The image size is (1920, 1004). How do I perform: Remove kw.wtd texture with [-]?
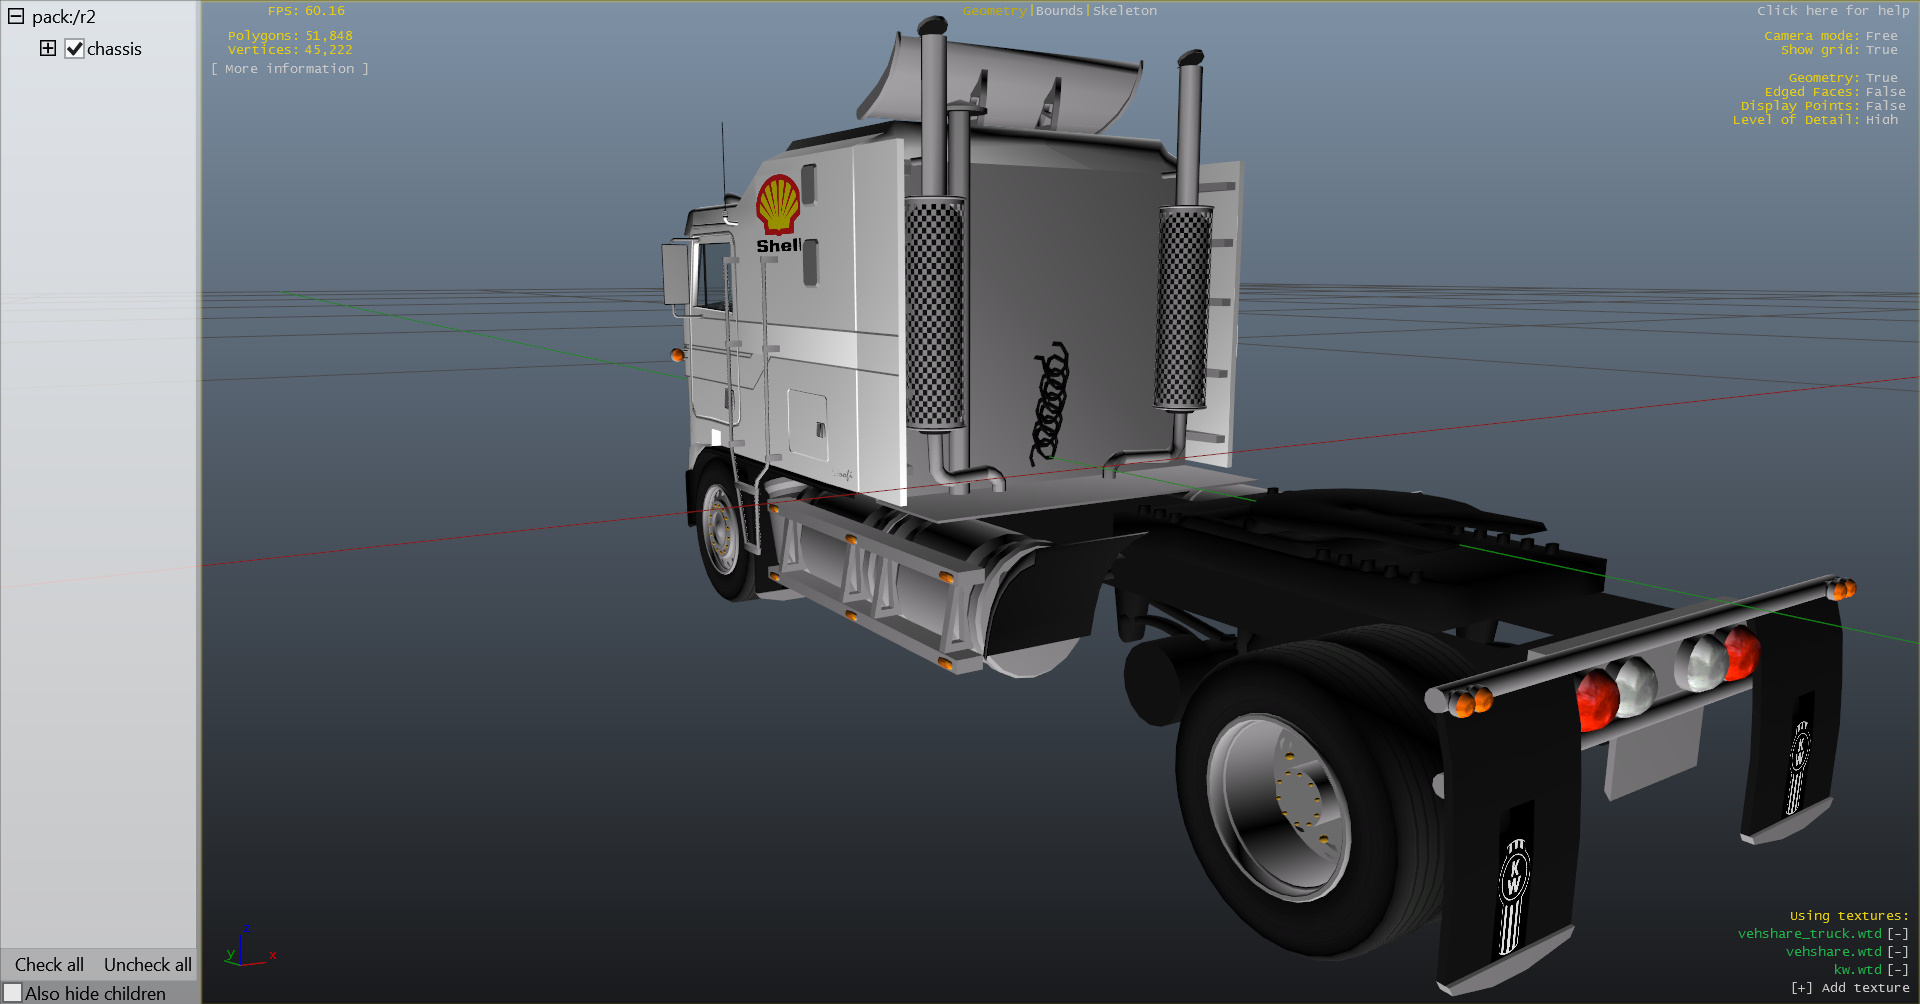click(x=1898, y=969)
